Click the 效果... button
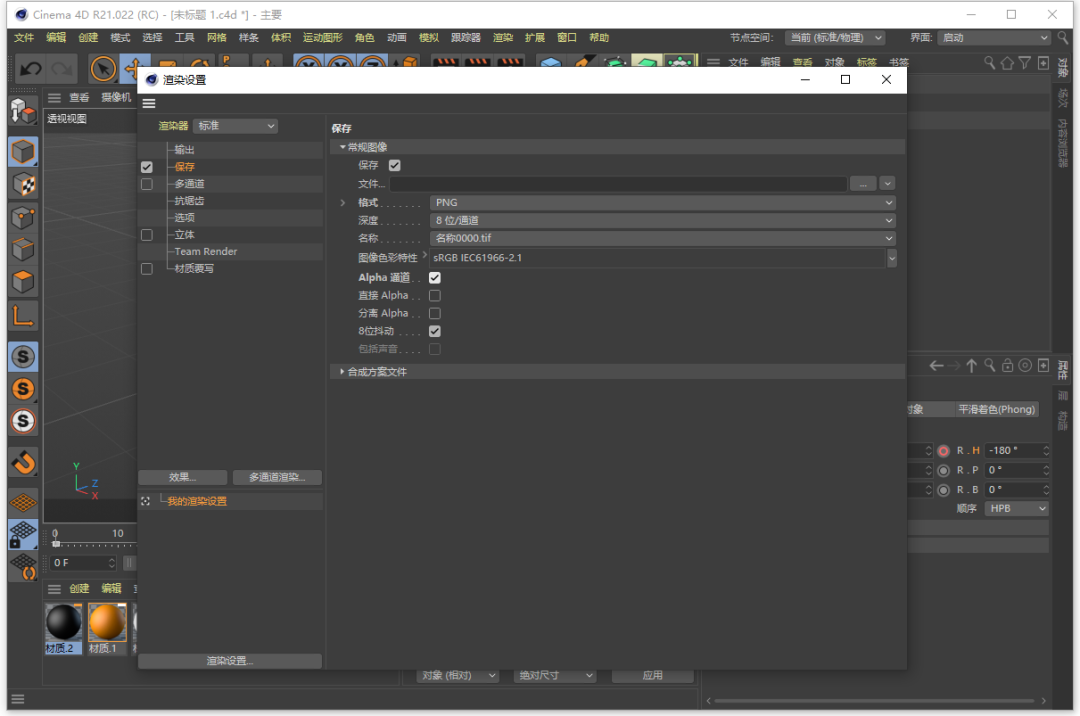This screenshot has width=1080, height=716. [182, 478]
